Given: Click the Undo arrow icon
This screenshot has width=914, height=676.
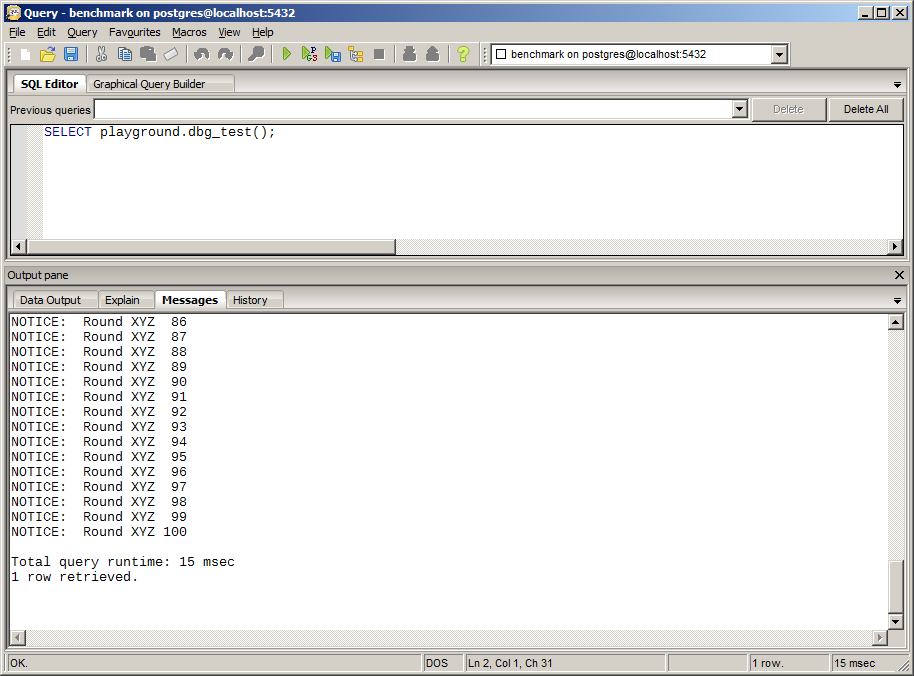Looking at the screenshot, I should 201,54.
